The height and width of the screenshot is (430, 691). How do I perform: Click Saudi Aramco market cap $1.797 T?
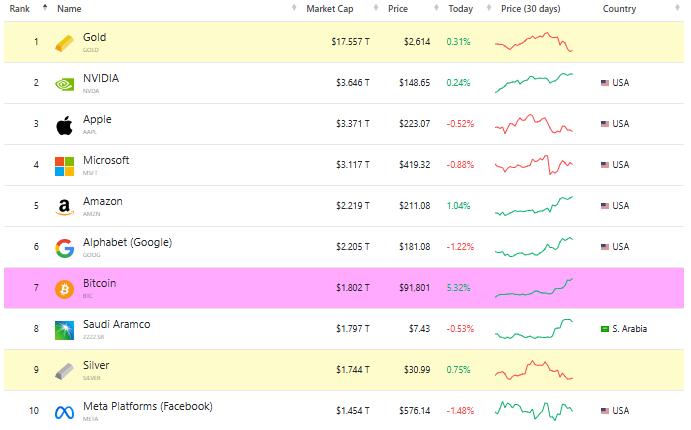353,329
